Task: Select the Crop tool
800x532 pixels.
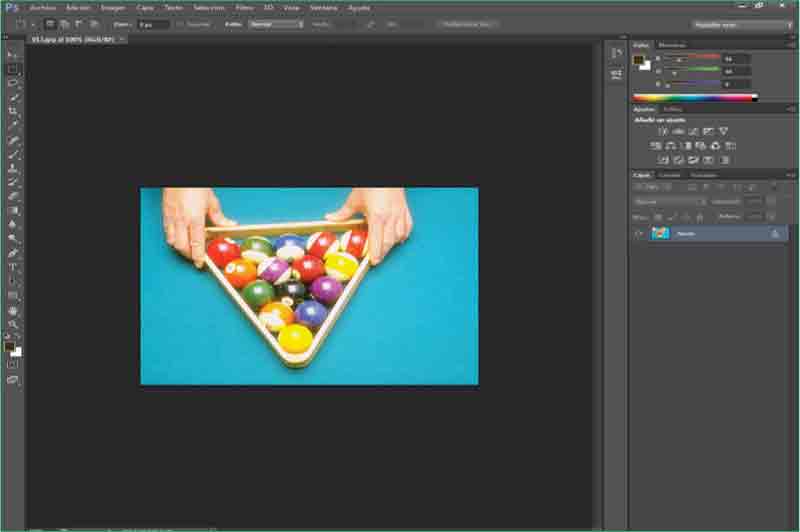Action: point(13,111)
